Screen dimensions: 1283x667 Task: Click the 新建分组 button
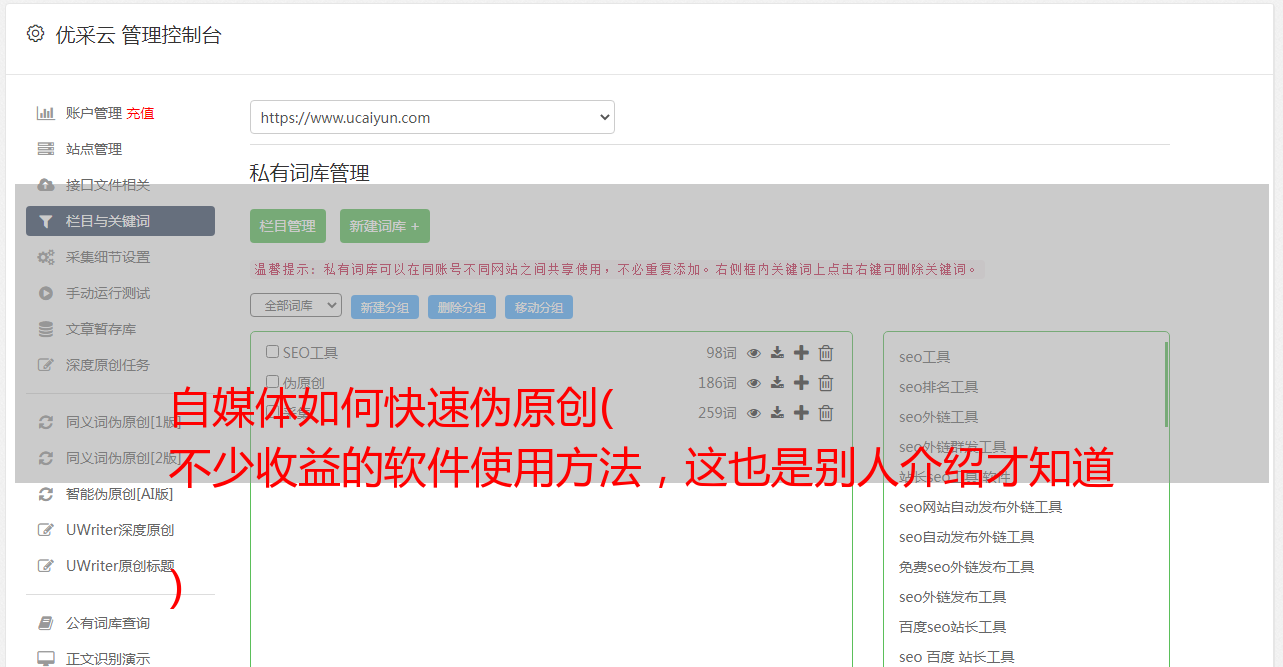(x=385, y=307)
